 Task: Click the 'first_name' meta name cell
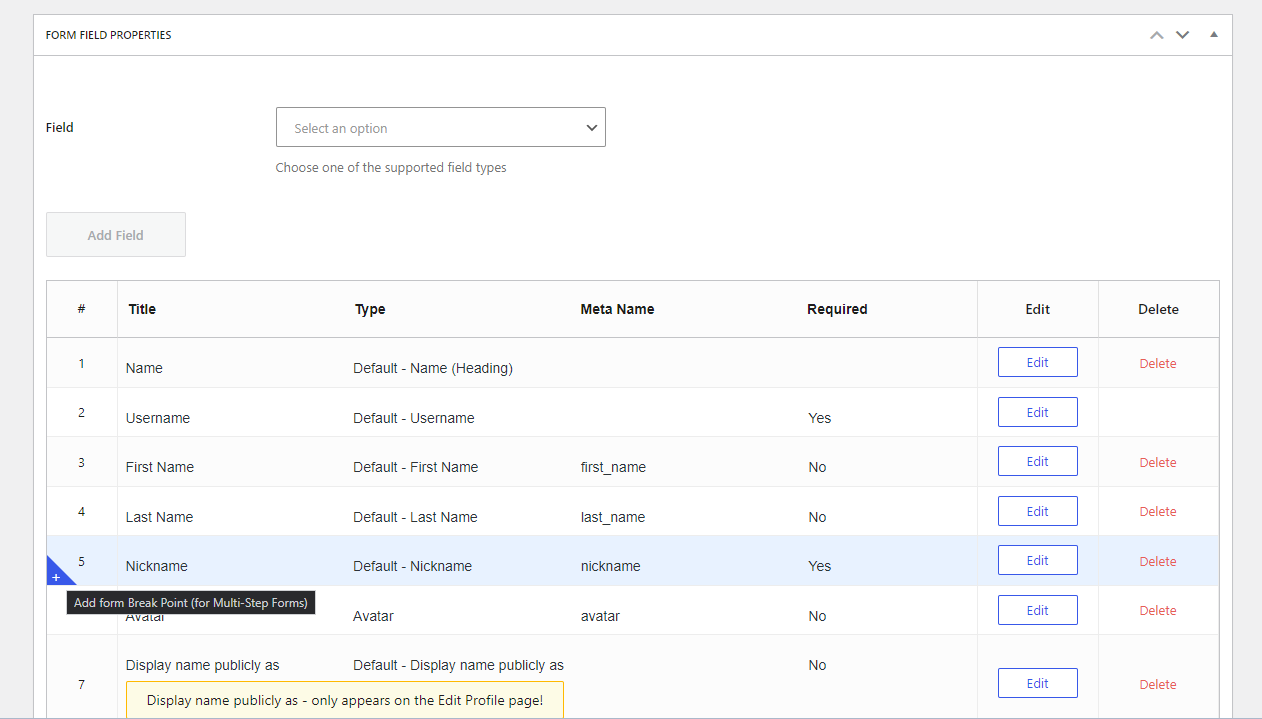pyautogui.click(x=613, y=467)
